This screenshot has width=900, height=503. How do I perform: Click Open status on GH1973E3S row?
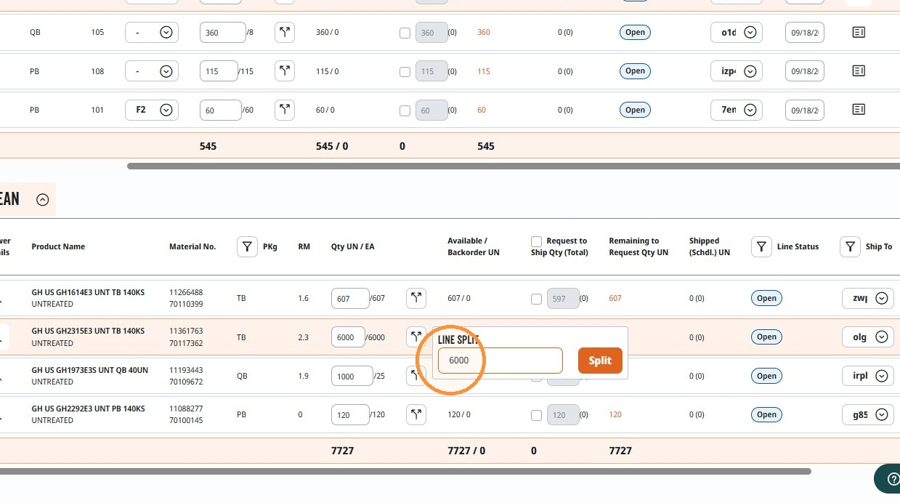(x=766, y=376)
